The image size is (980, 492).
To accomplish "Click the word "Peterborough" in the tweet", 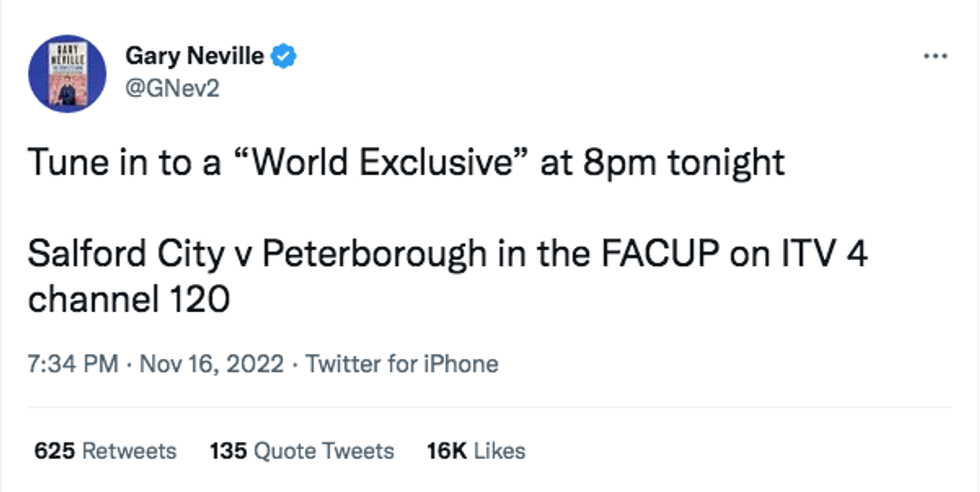I will pyautogui.click(x=370, y=254).
